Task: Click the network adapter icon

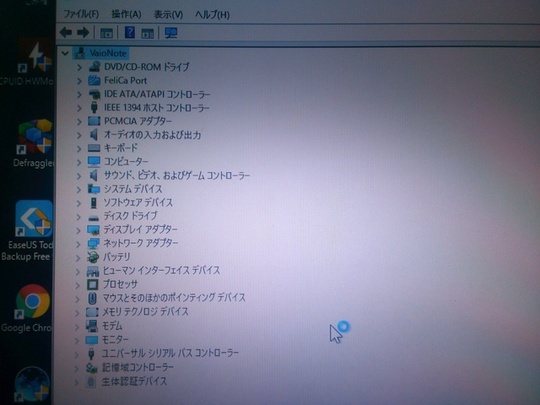Action: tap(93, 243)
